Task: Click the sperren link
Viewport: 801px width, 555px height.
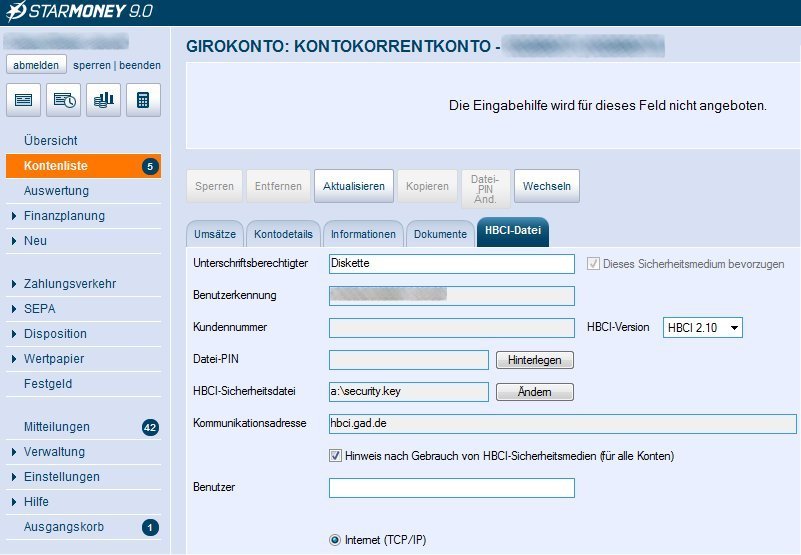Action: click(x=92, y=65)
